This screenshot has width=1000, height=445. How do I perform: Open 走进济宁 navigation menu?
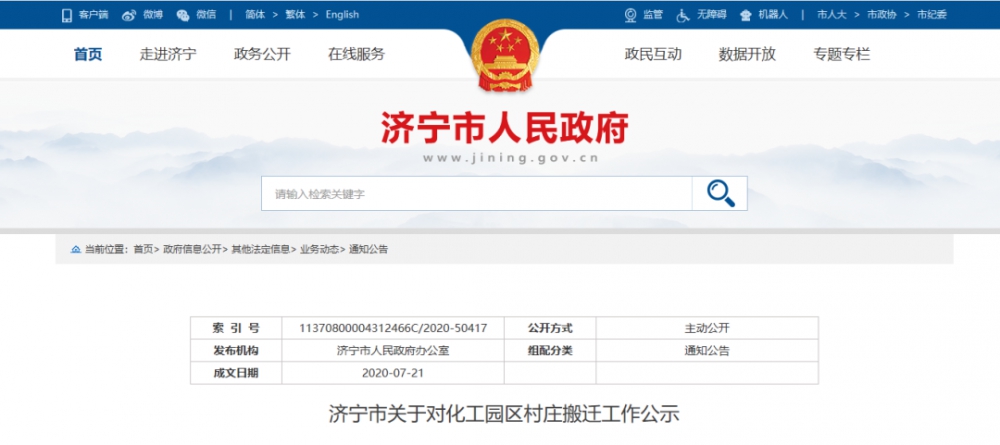point(168,55)
